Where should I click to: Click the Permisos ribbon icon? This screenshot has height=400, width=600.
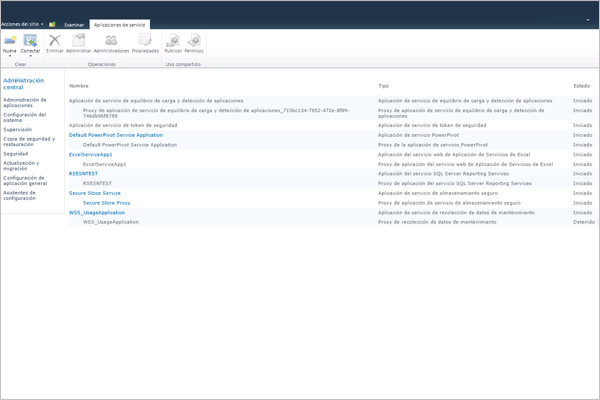tap(194, 40)
